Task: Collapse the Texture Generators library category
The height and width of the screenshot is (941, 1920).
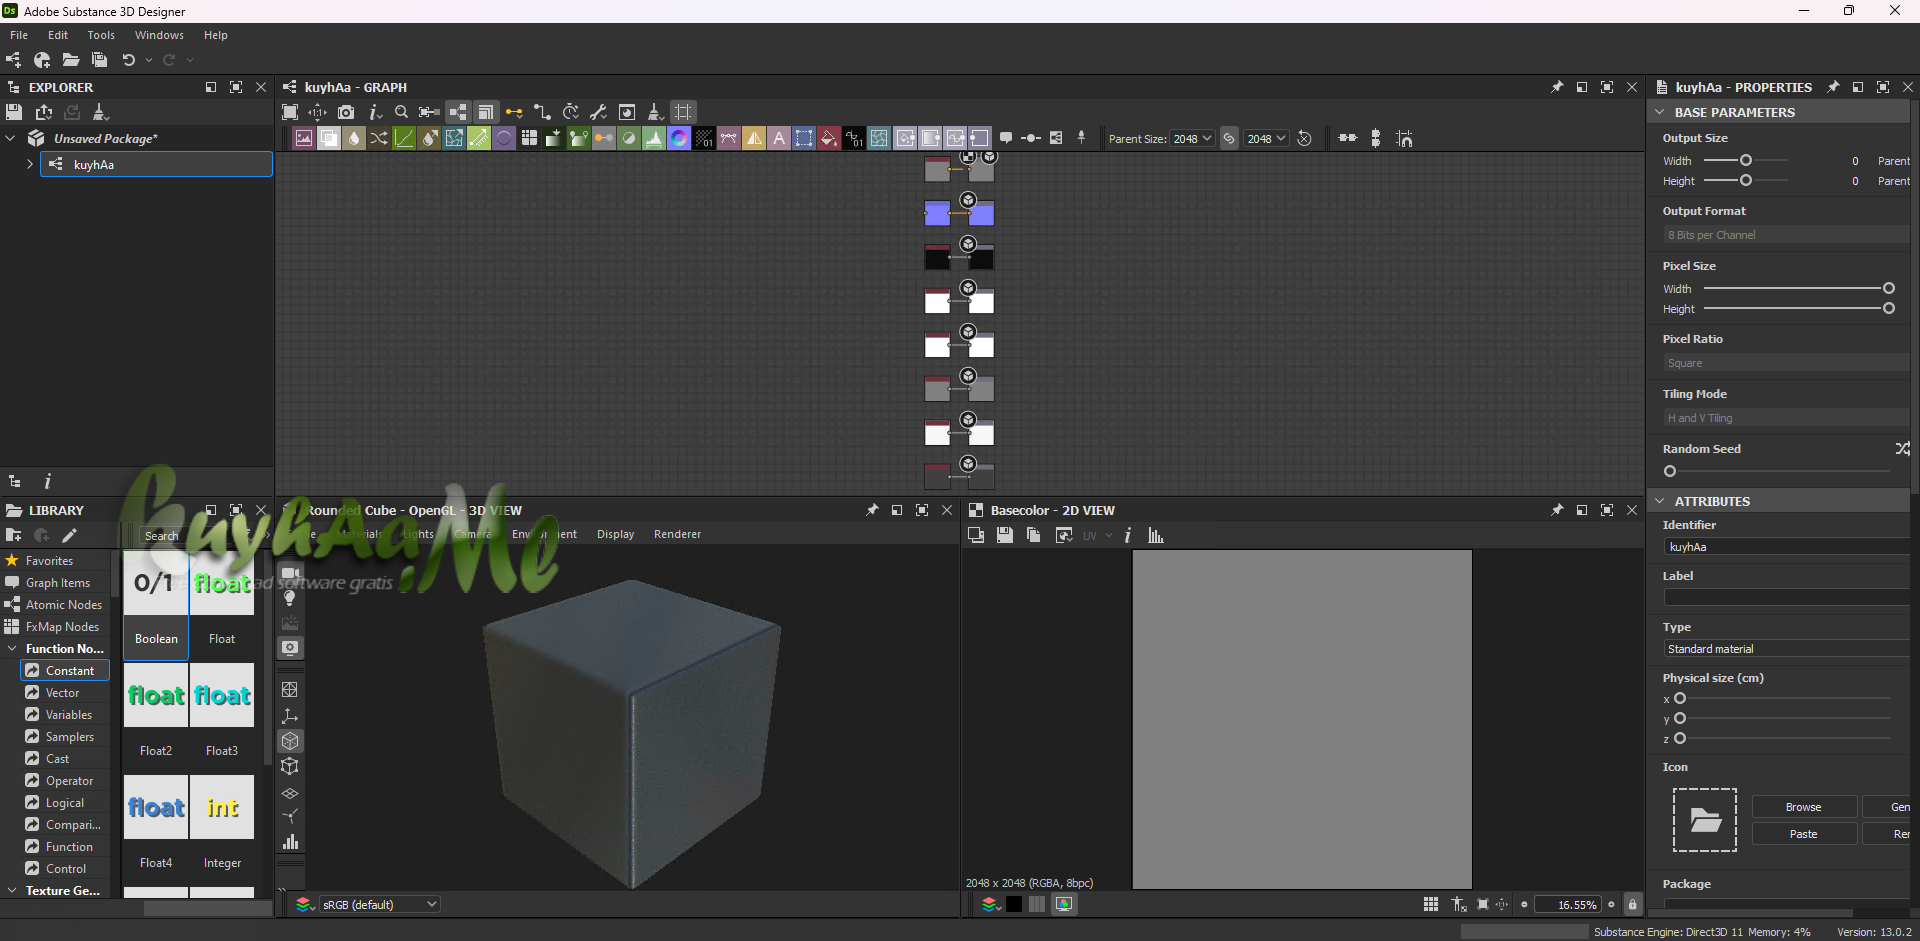Action: [11, 890]
